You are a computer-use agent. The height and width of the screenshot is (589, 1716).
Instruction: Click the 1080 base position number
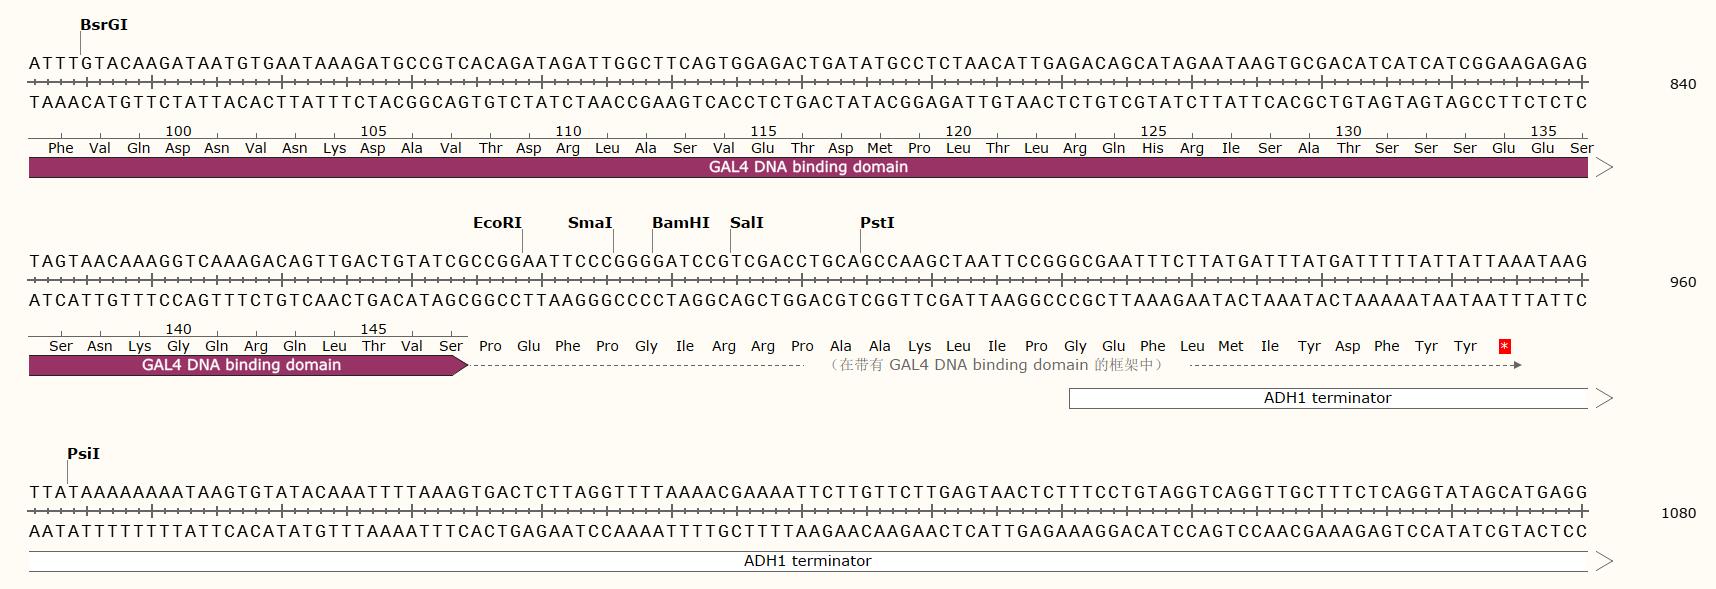point(1678,513)
